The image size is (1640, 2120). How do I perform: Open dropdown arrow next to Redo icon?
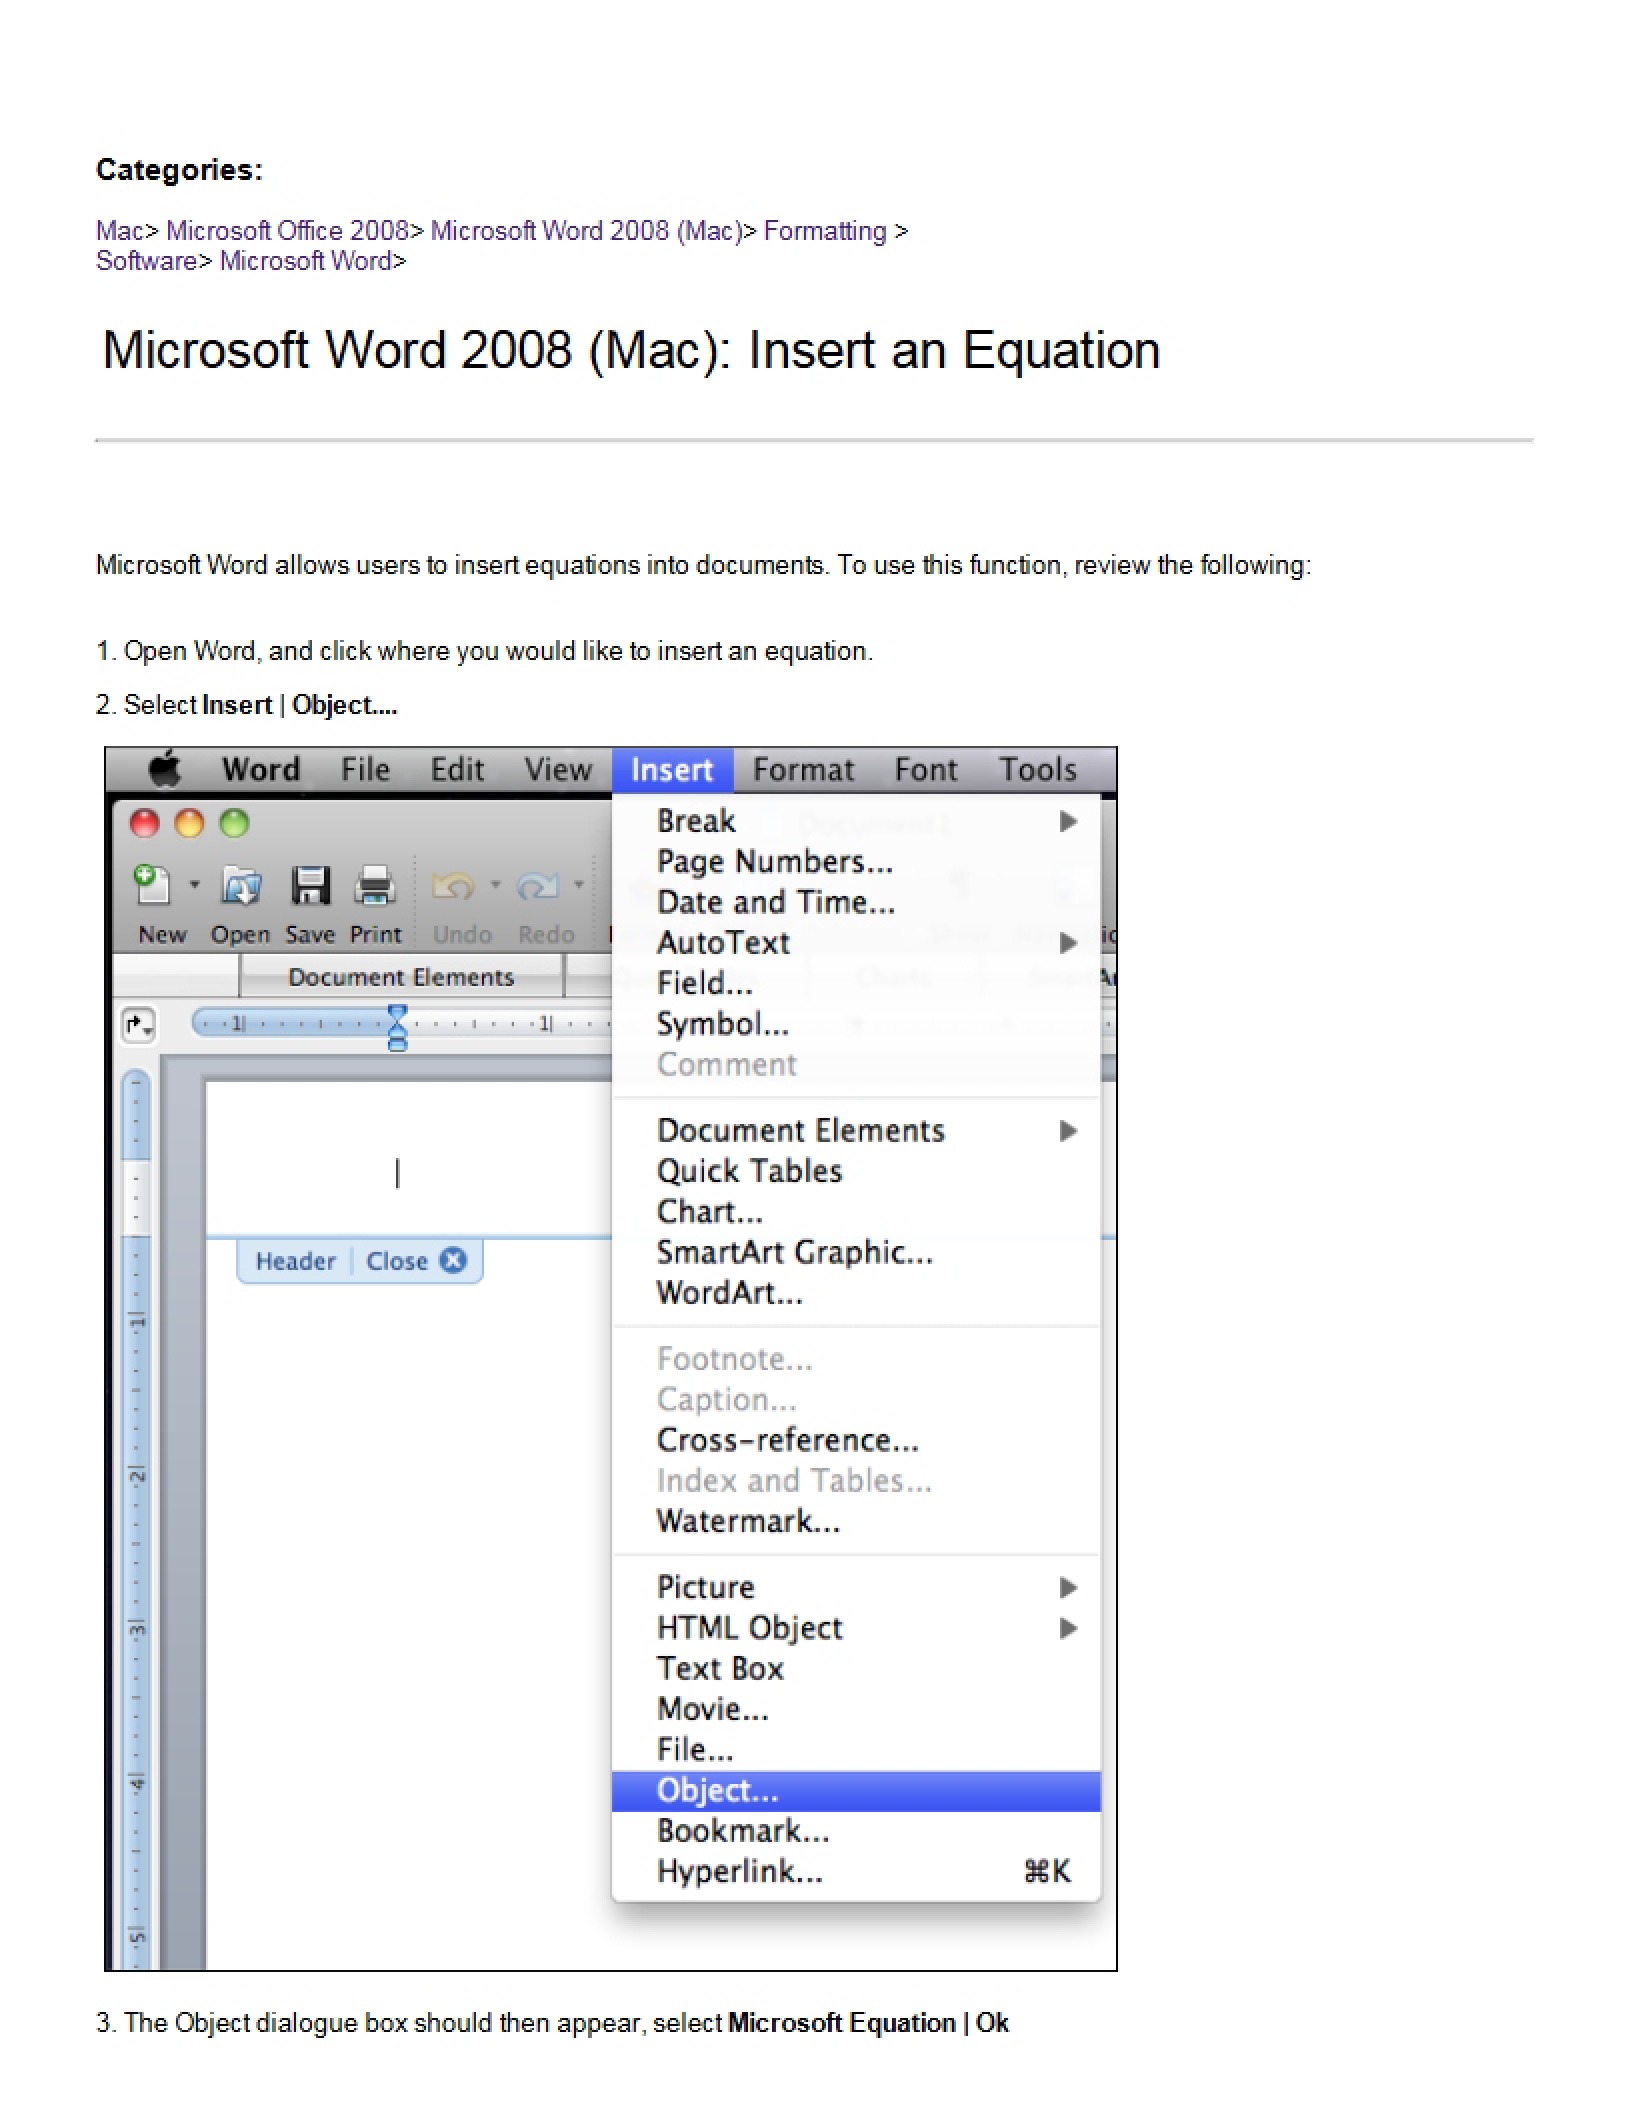coord(578,885)
